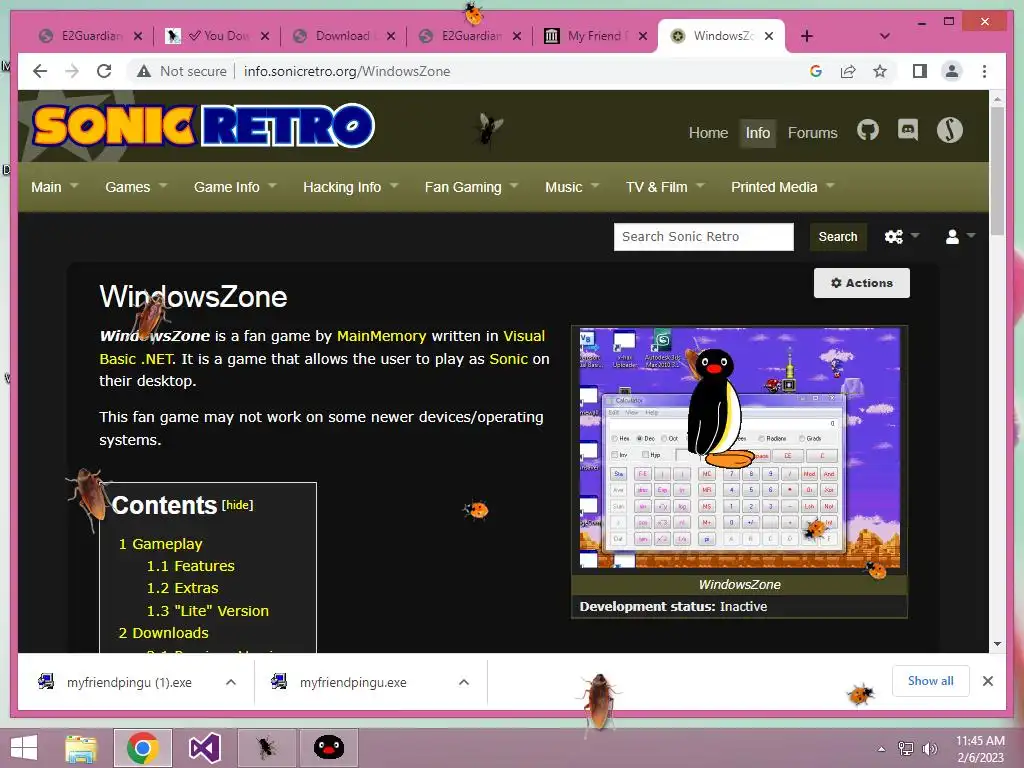Open the Hacking Info nav dropdown
This screenshot has height=768, width=1024.
click(351, 187)
